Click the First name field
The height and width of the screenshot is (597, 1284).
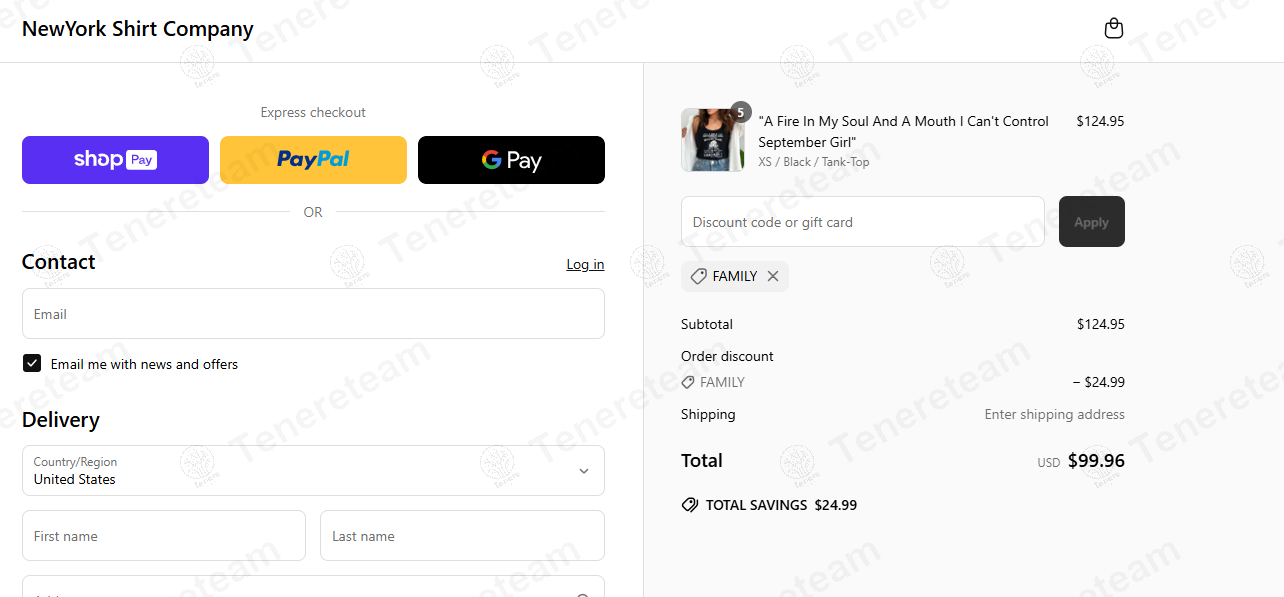164,536
